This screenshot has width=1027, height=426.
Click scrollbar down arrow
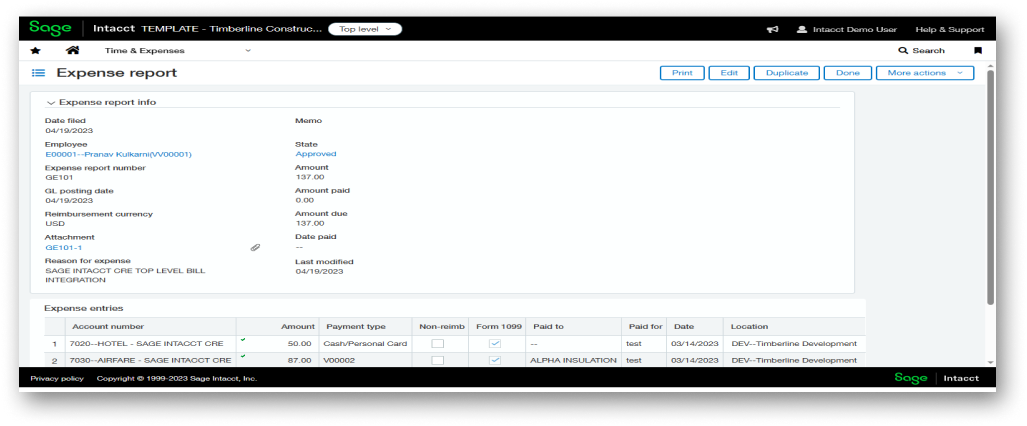[x=990, y=362]
